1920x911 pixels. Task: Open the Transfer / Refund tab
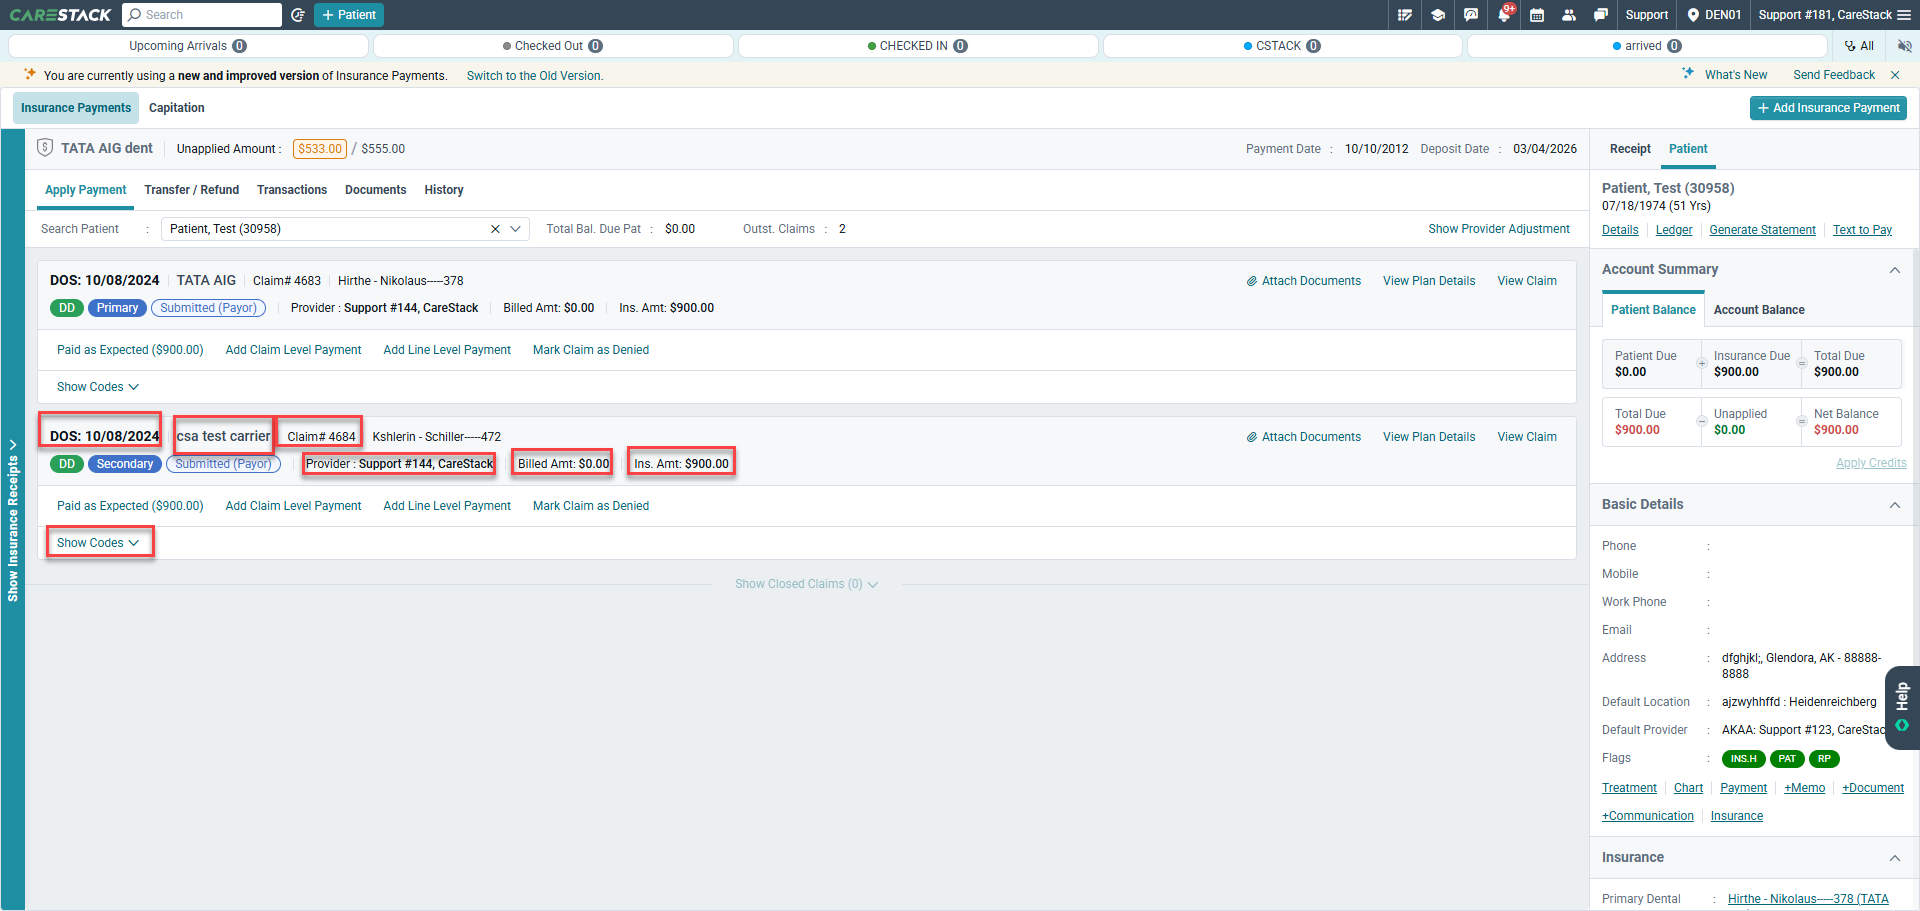[192, 190]
